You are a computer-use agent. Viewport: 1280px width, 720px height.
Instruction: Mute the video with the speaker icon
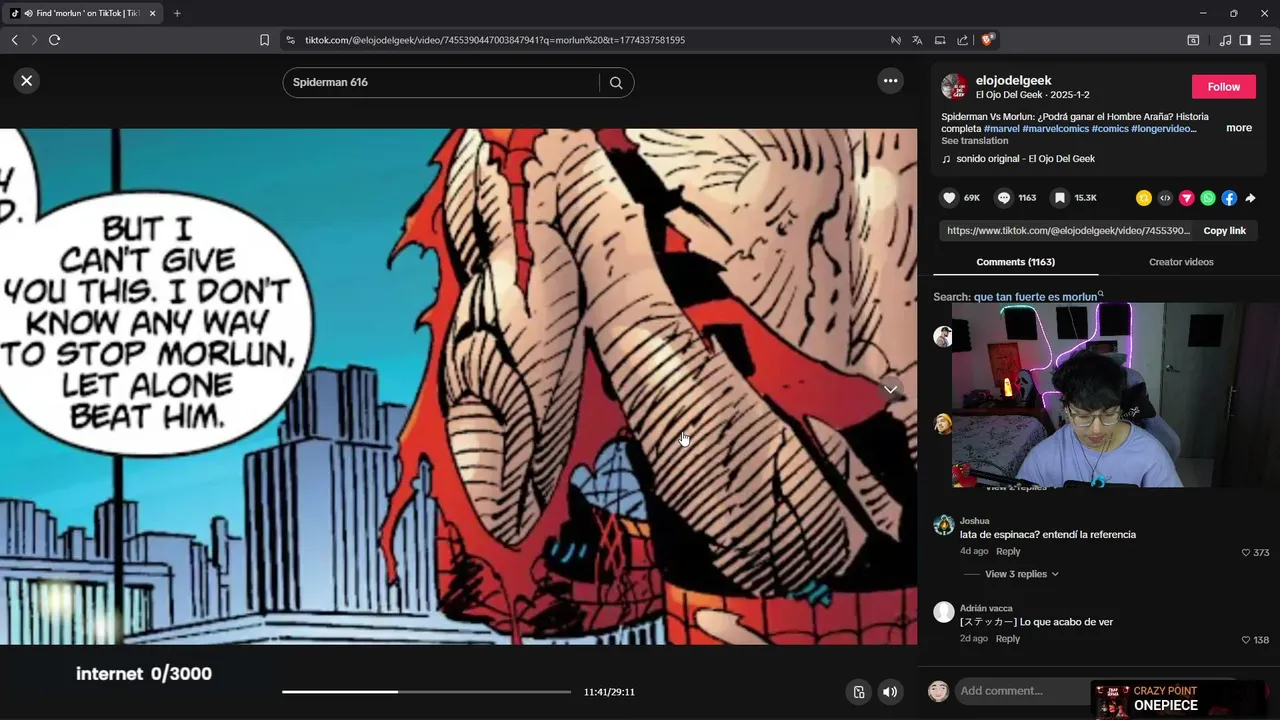pyautogui.click(x=890, y=692)
